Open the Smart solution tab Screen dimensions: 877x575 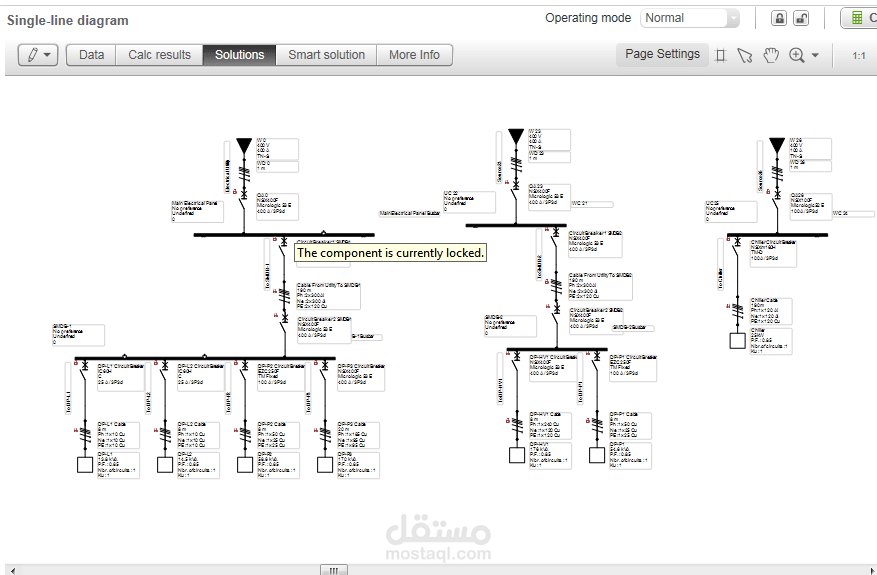(327, 55)
